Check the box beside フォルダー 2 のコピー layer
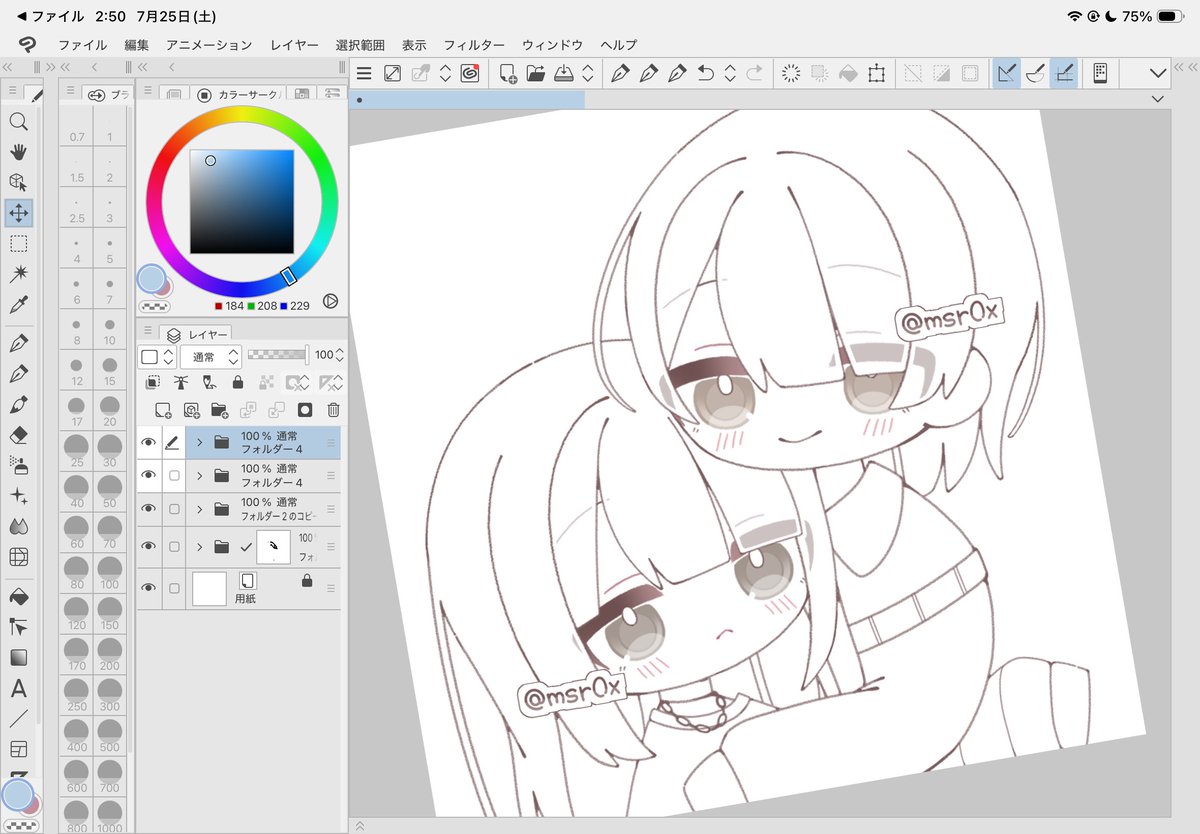 [174, 509]
